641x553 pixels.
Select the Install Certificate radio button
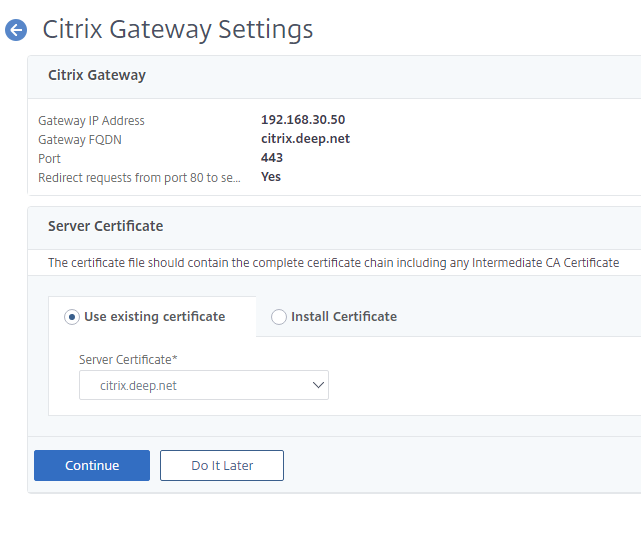click(x=279, y=317)
